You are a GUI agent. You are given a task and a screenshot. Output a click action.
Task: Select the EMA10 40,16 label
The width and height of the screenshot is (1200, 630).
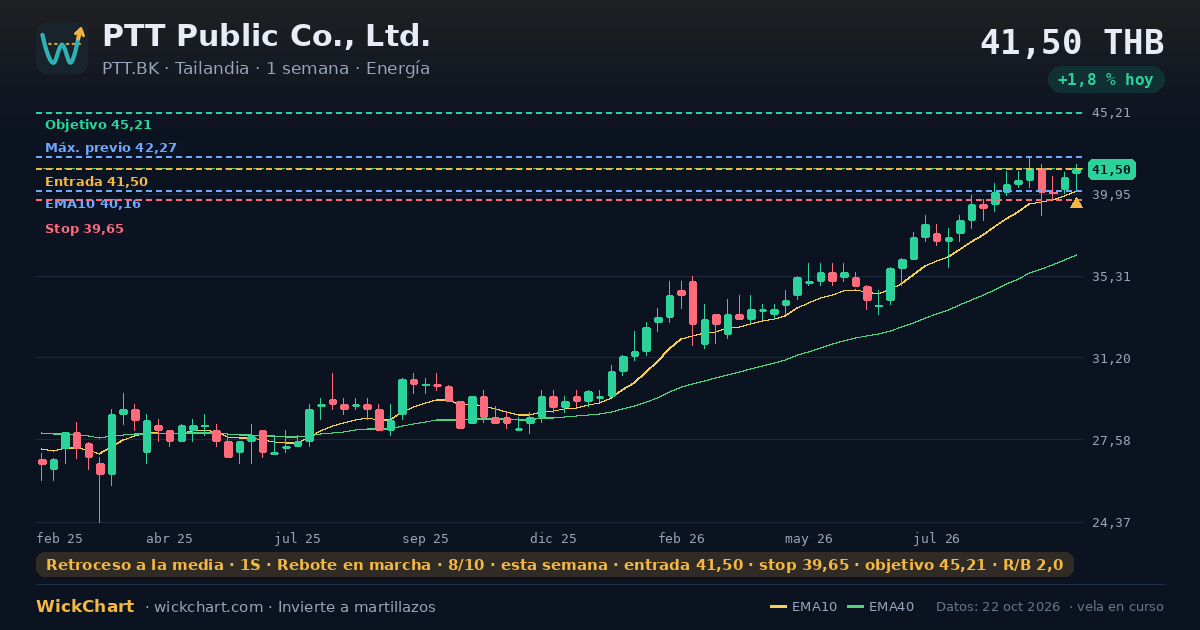(93, 204)
